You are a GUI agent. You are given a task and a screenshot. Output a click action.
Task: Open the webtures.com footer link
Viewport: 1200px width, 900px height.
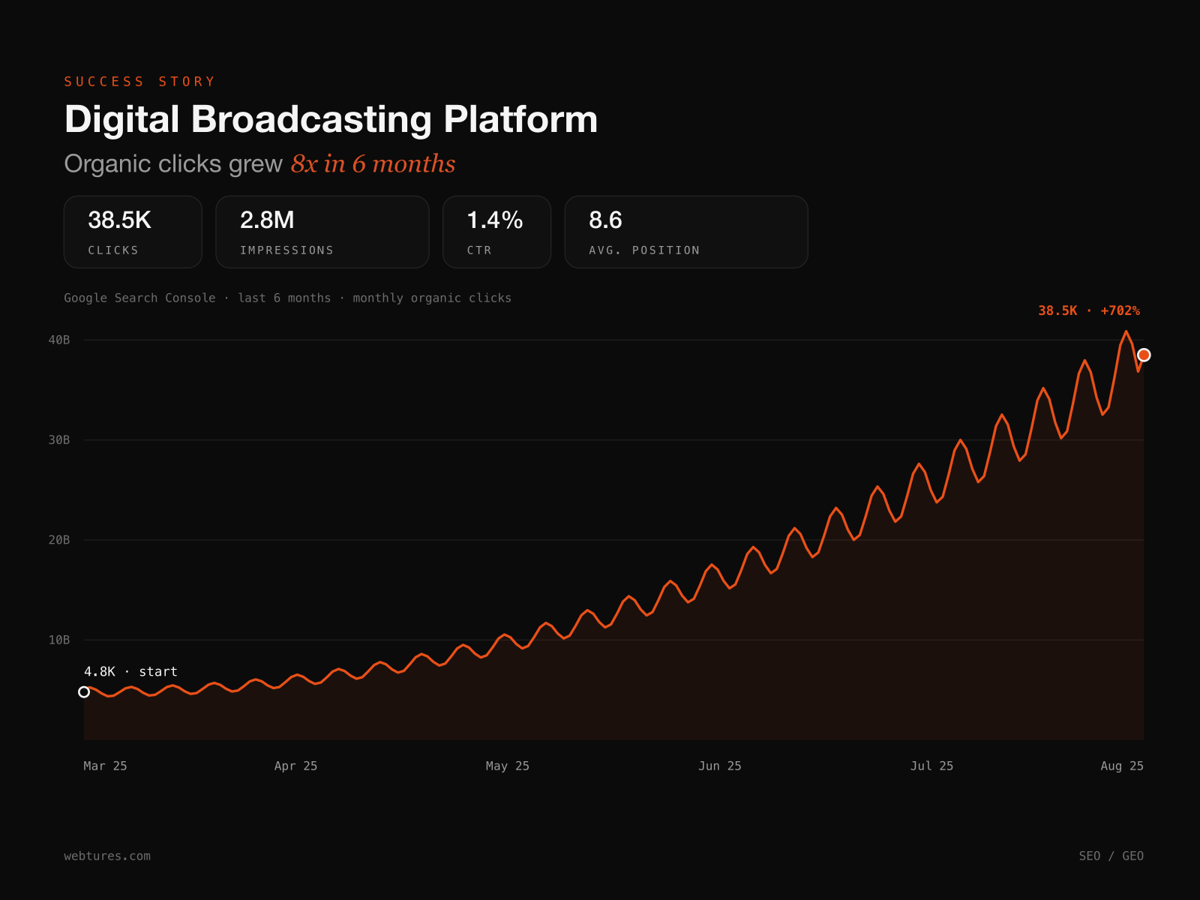[x=107, y=856]
